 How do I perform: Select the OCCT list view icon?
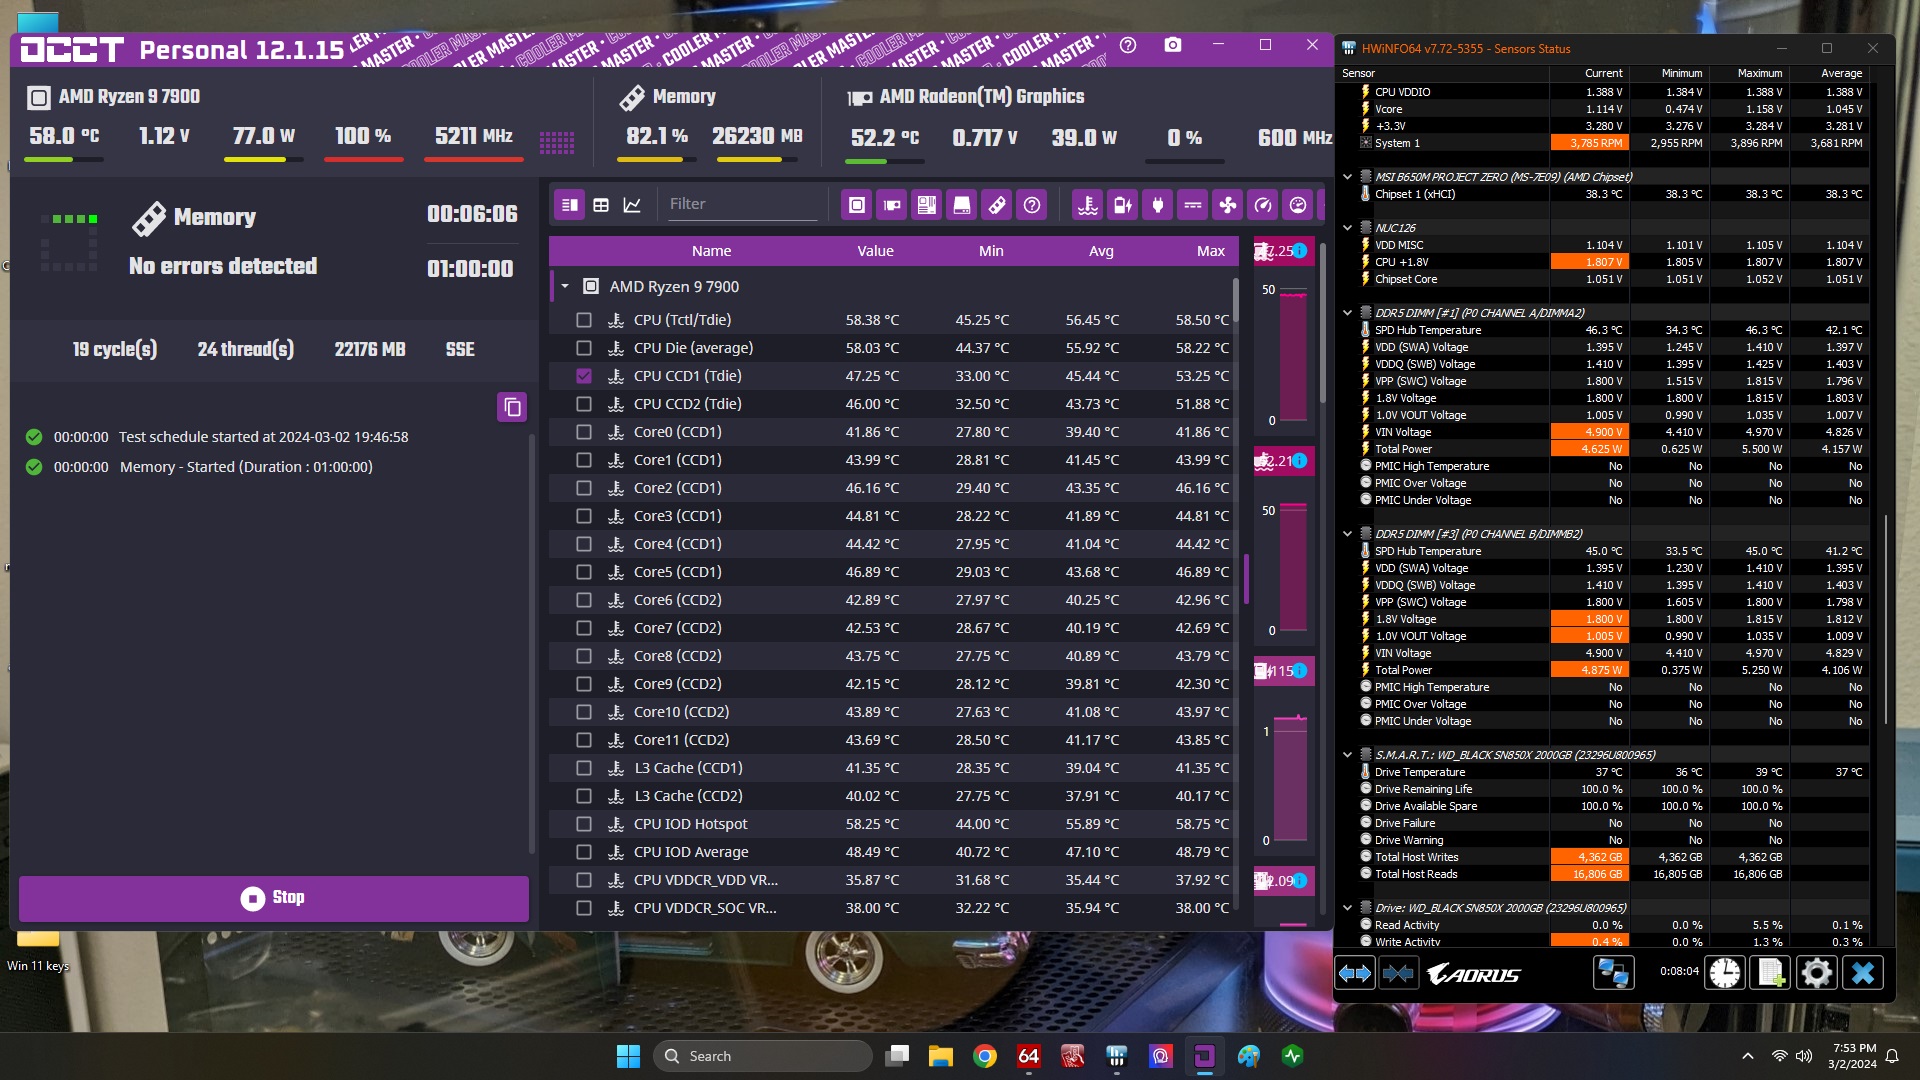(x=569, y=205)
